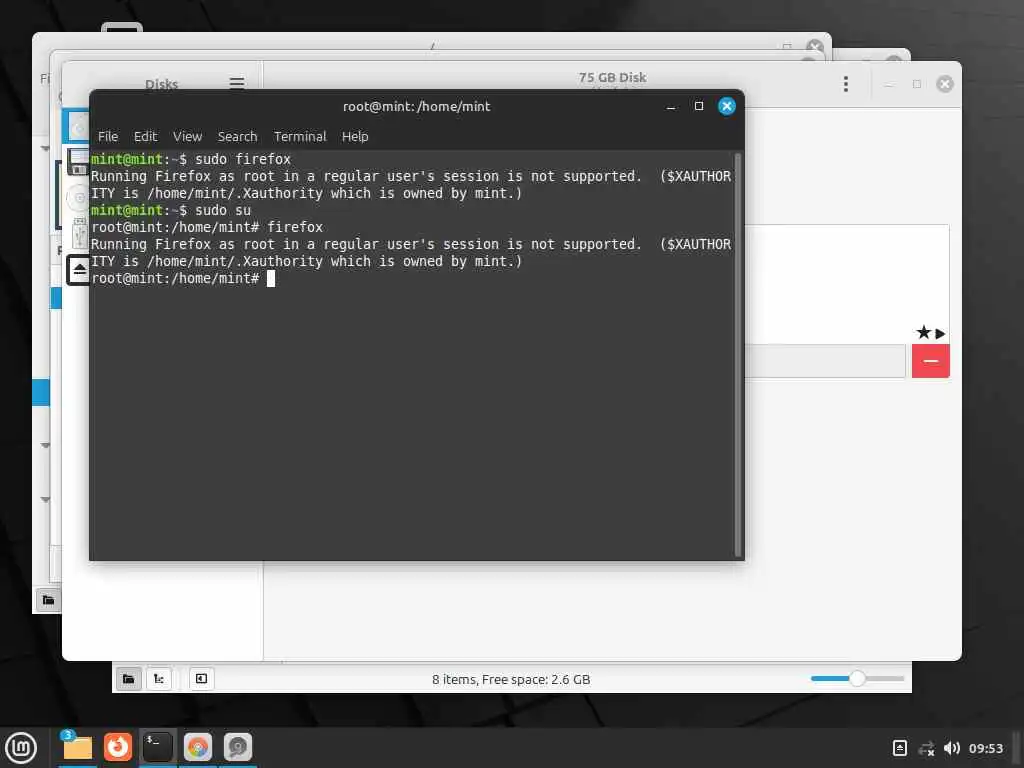Switch to the Disks taskbar window button

pos(238,747)
